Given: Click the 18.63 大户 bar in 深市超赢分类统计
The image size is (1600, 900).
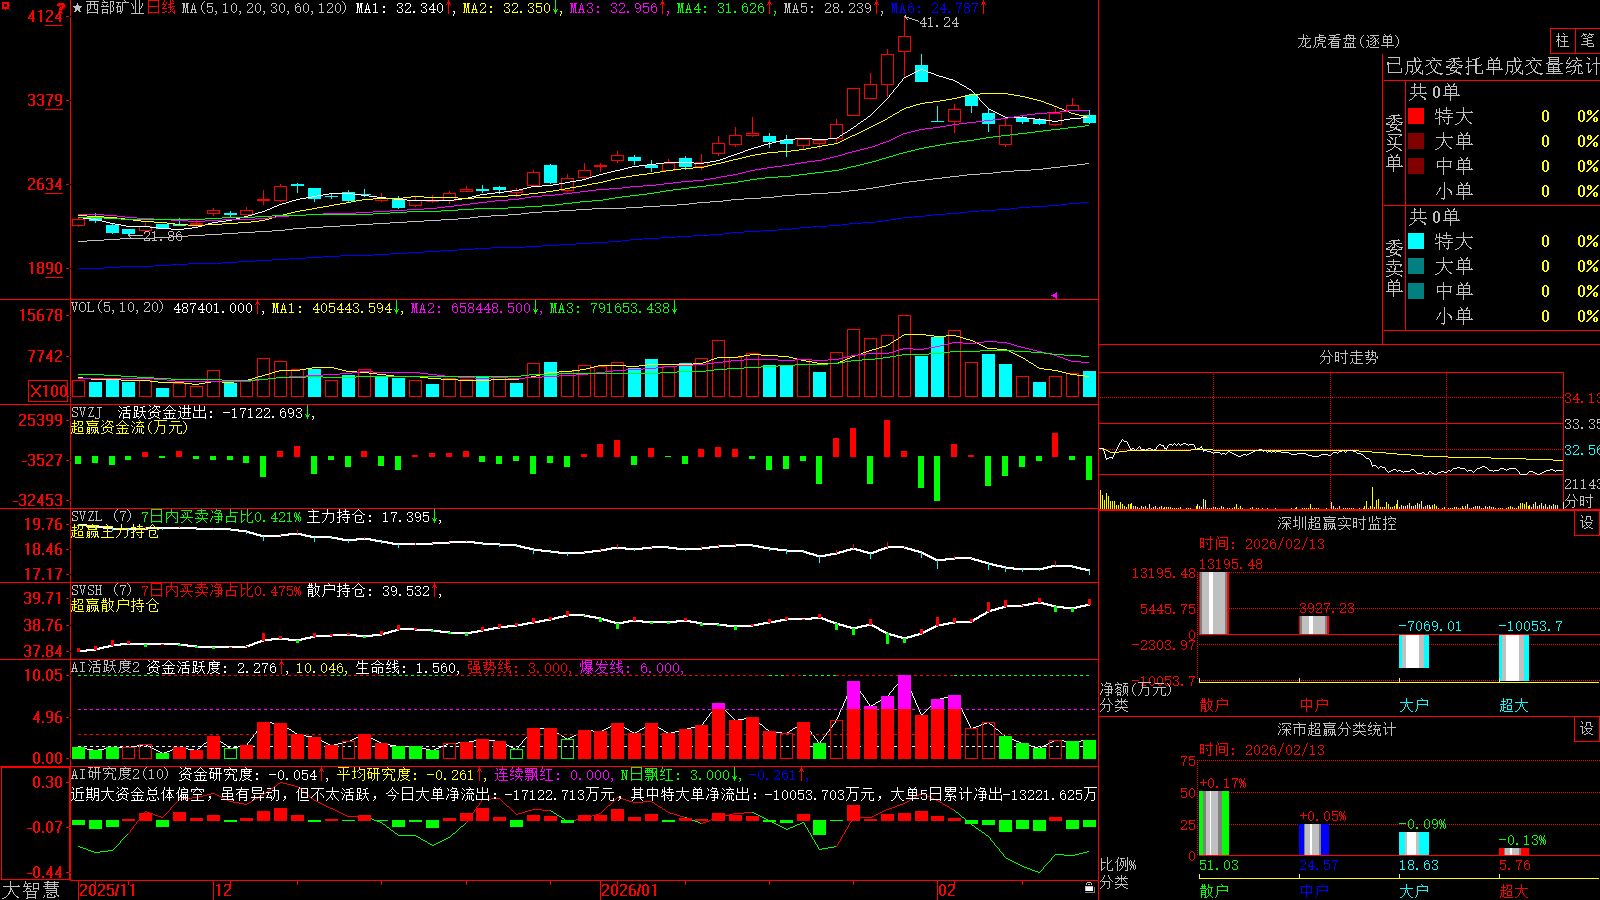Looking at the screenshot, I should [1413, 844].
